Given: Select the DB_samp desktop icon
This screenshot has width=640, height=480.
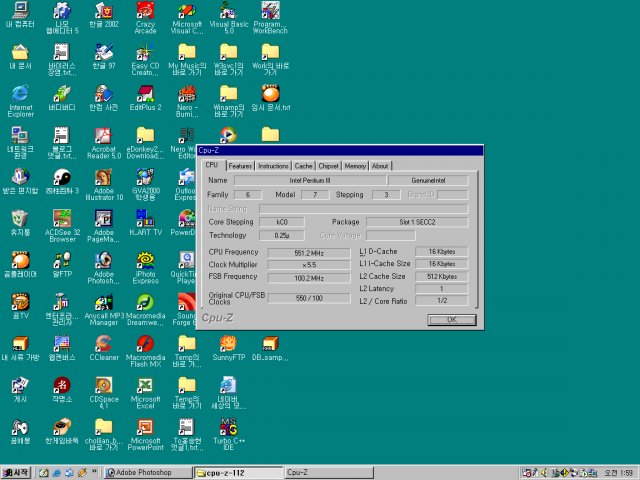Looking at the screenshot, I should point(270,348).
